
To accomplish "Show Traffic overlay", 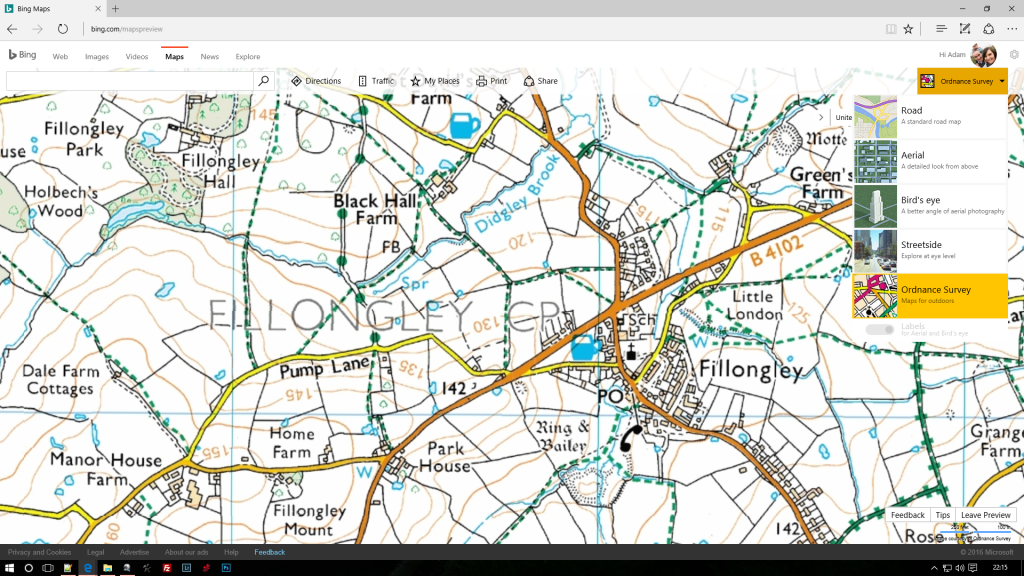I will pos(376,81).
